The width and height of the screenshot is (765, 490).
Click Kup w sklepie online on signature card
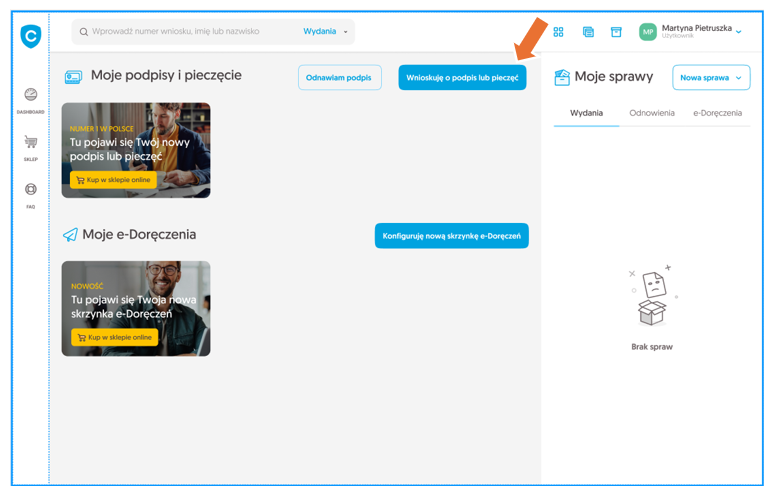(x=113, y=180)
